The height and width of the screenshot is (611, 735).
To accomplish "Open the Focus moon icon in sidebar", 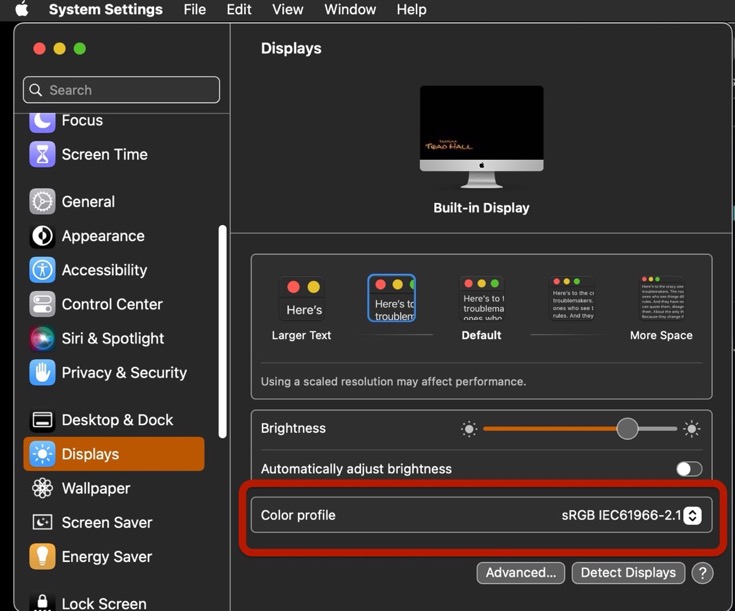I will pos(42,122).
